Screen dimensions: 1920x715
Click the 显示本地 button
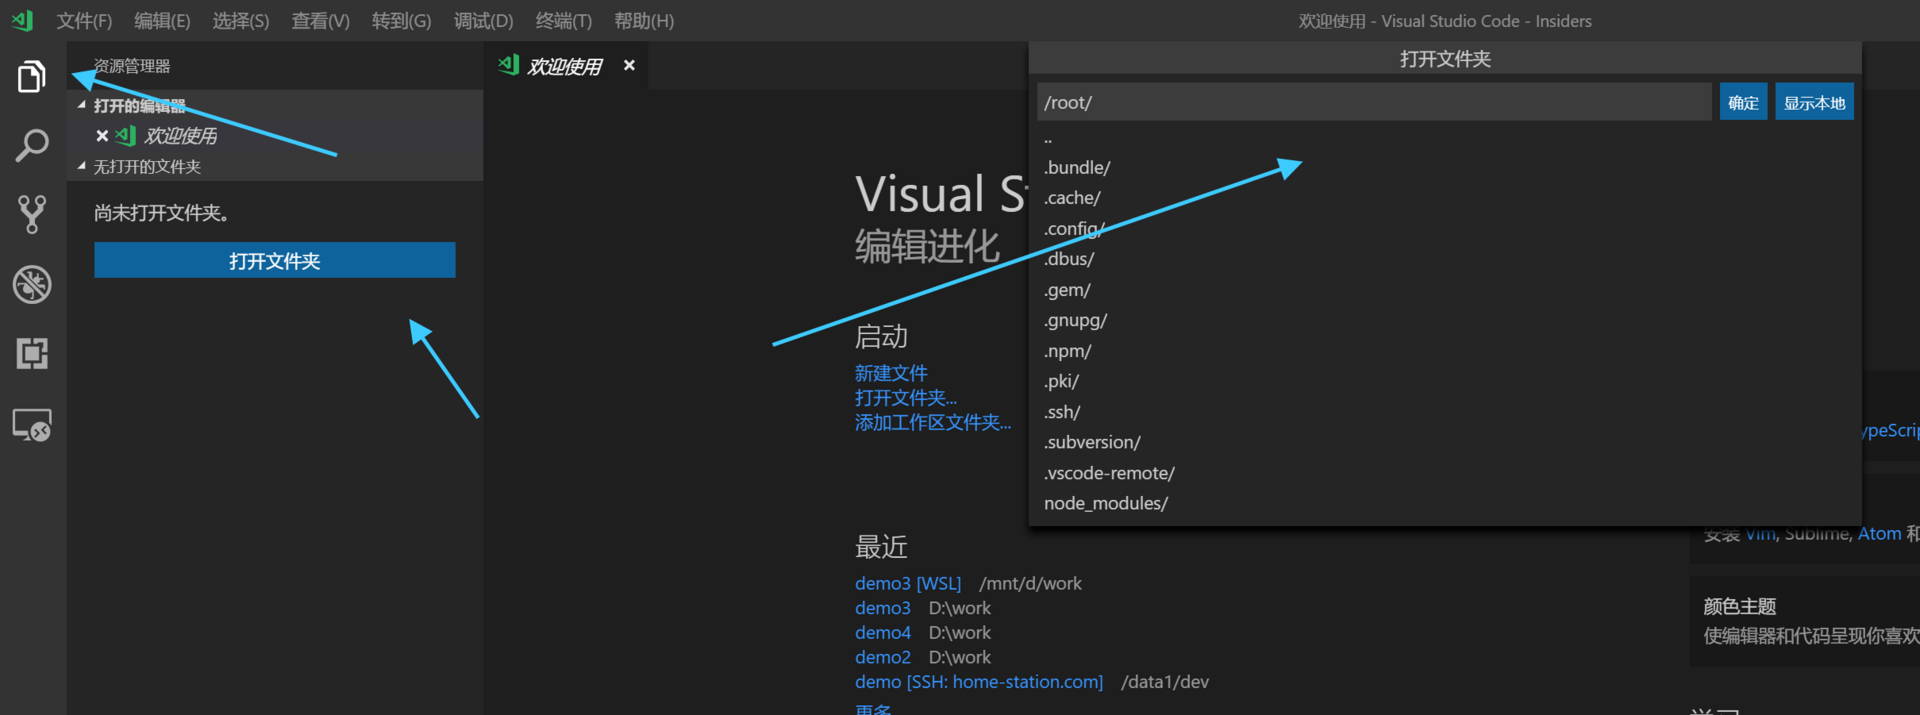coord(1814,102)
